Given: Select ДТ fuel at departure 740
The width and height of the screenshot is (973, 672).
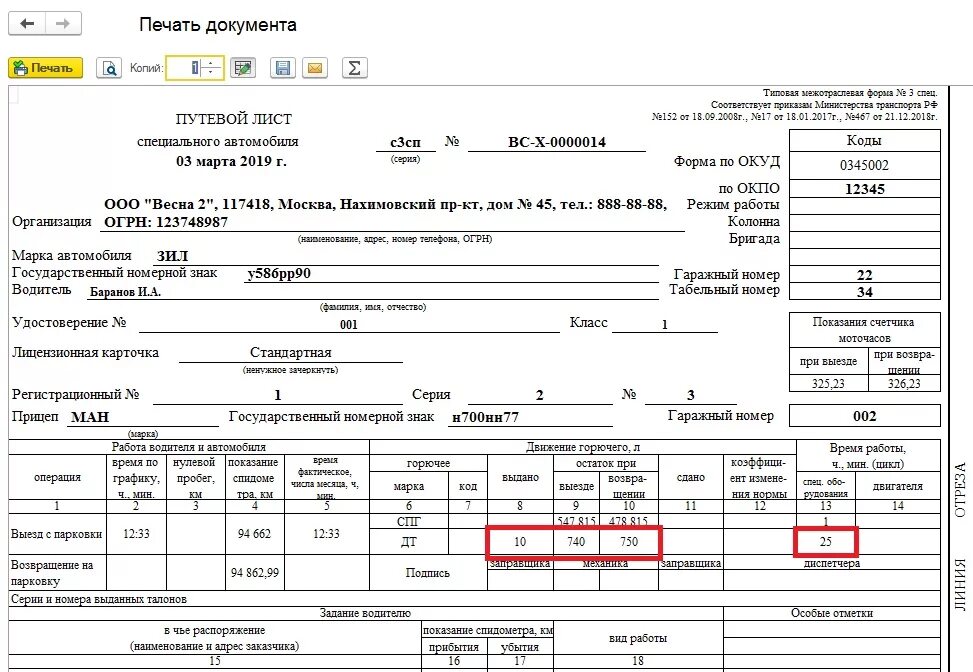Looking at the screenshot, I should coord(576,542).
